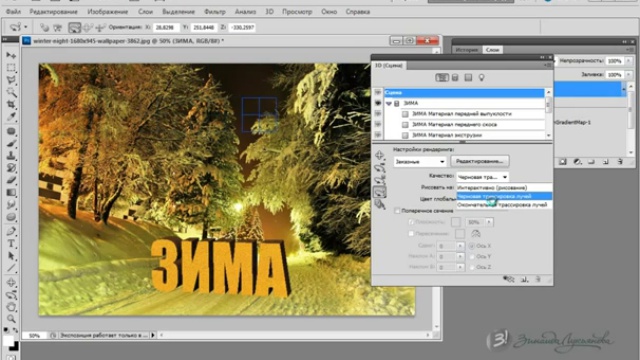
Task: Select the Line shape tool
Action: pyautogui.click(x=11, y=269)
